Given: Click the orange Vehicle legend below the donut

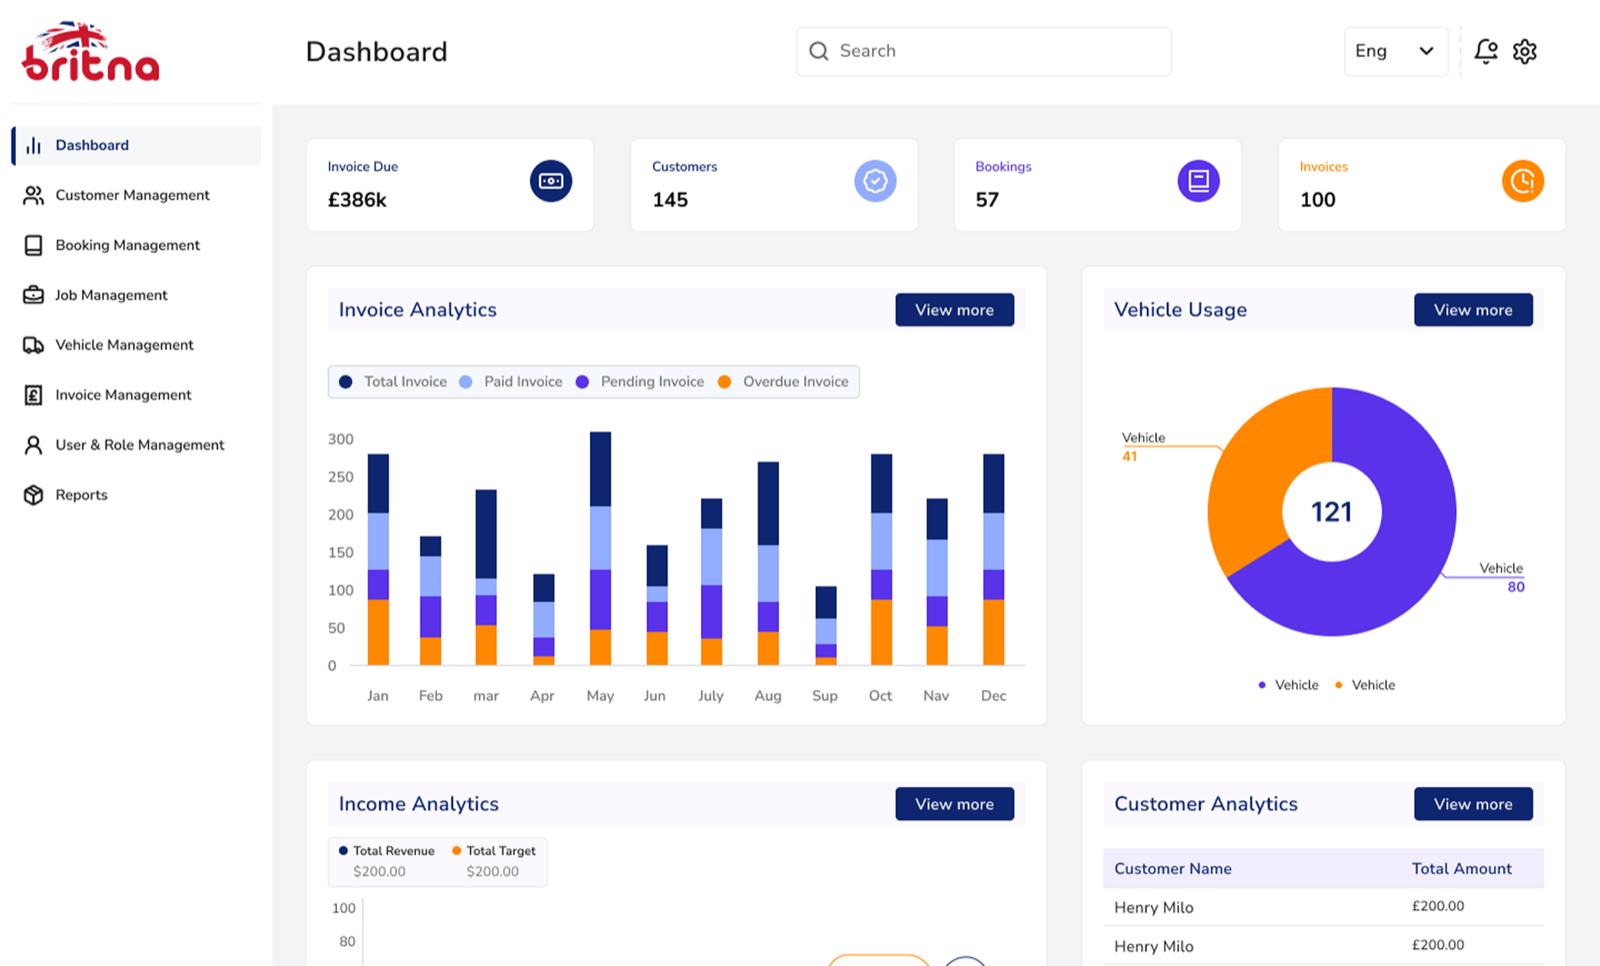Looking at the screenshot, I should pos(1365,685).
